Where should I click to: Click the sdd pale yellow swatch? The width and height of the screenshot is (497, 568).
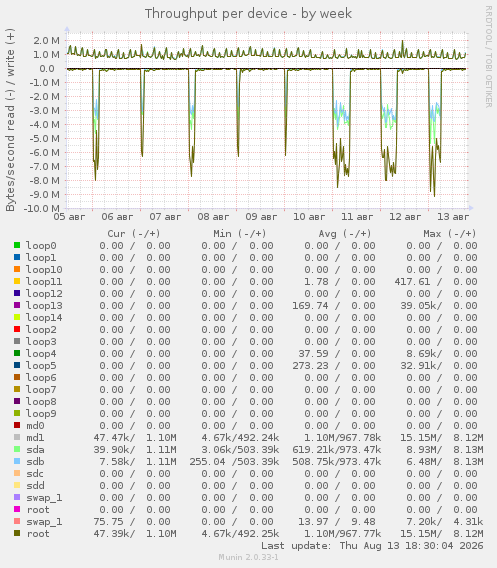pyautogui.click(x=17, y=485)
